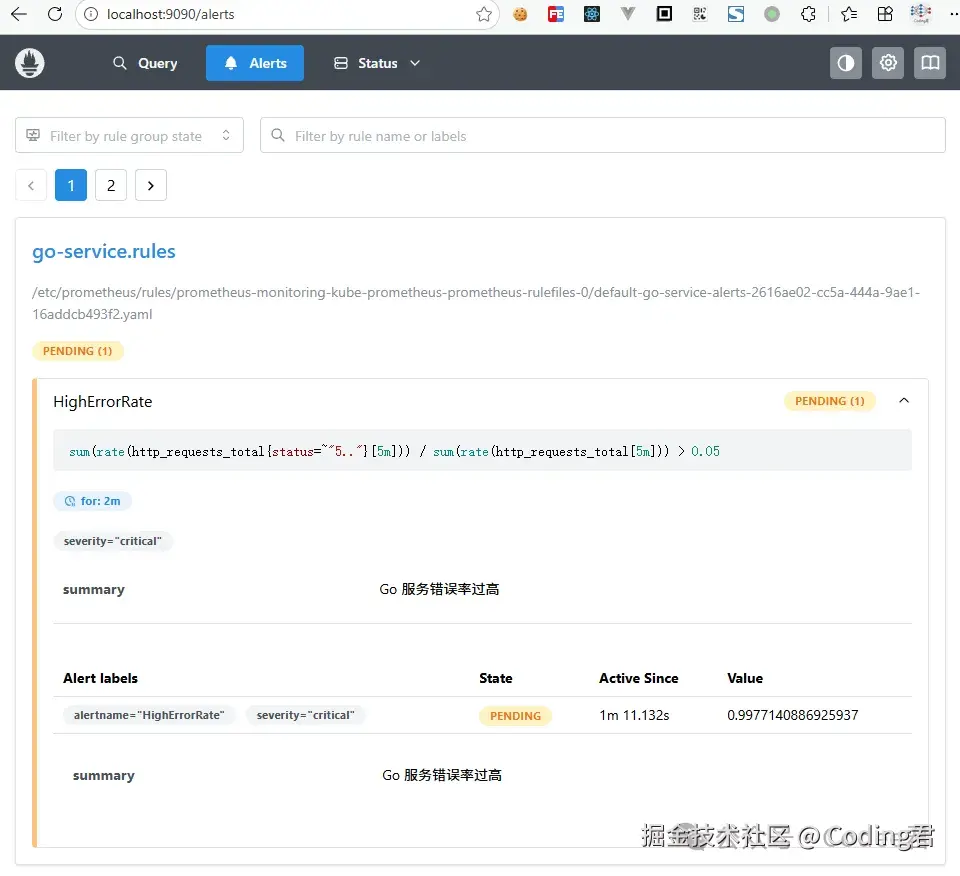
Task: Click the Vue devtools V extension icon
Action: tap(628, 14)
